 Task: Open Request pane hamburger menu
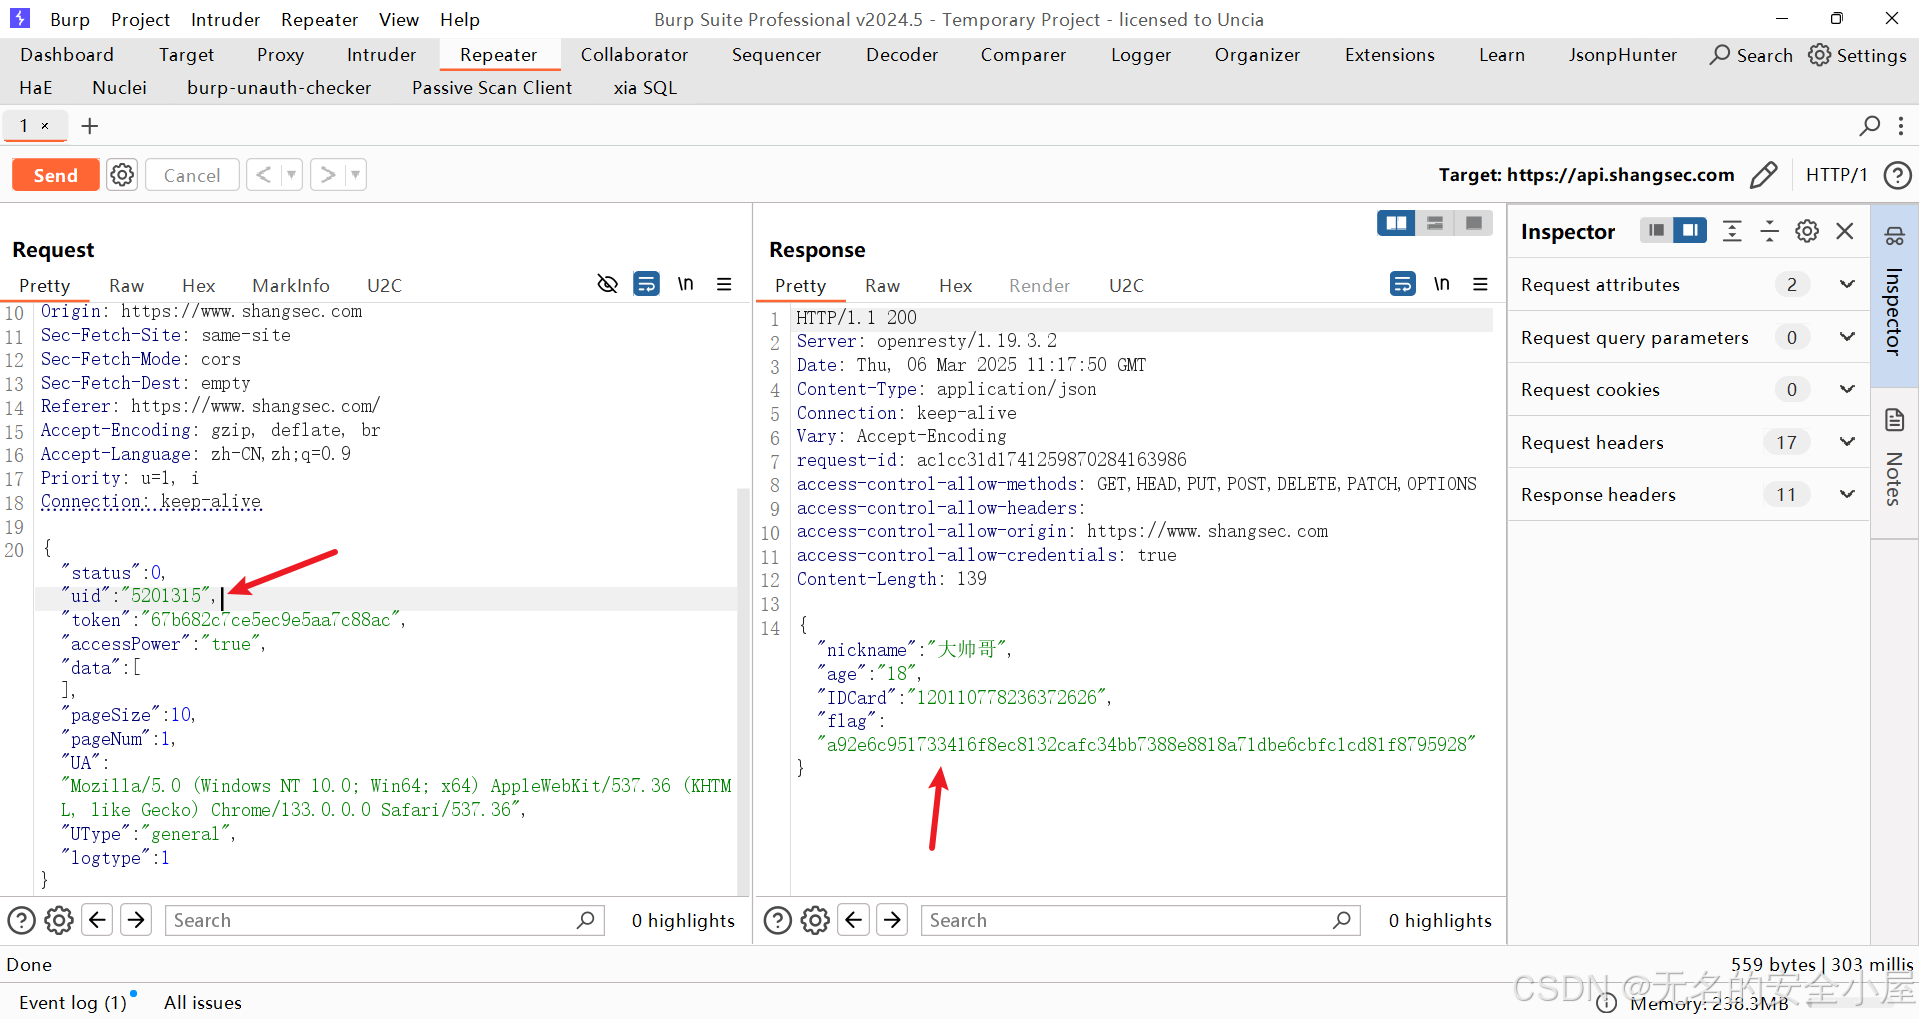(724, 284)
